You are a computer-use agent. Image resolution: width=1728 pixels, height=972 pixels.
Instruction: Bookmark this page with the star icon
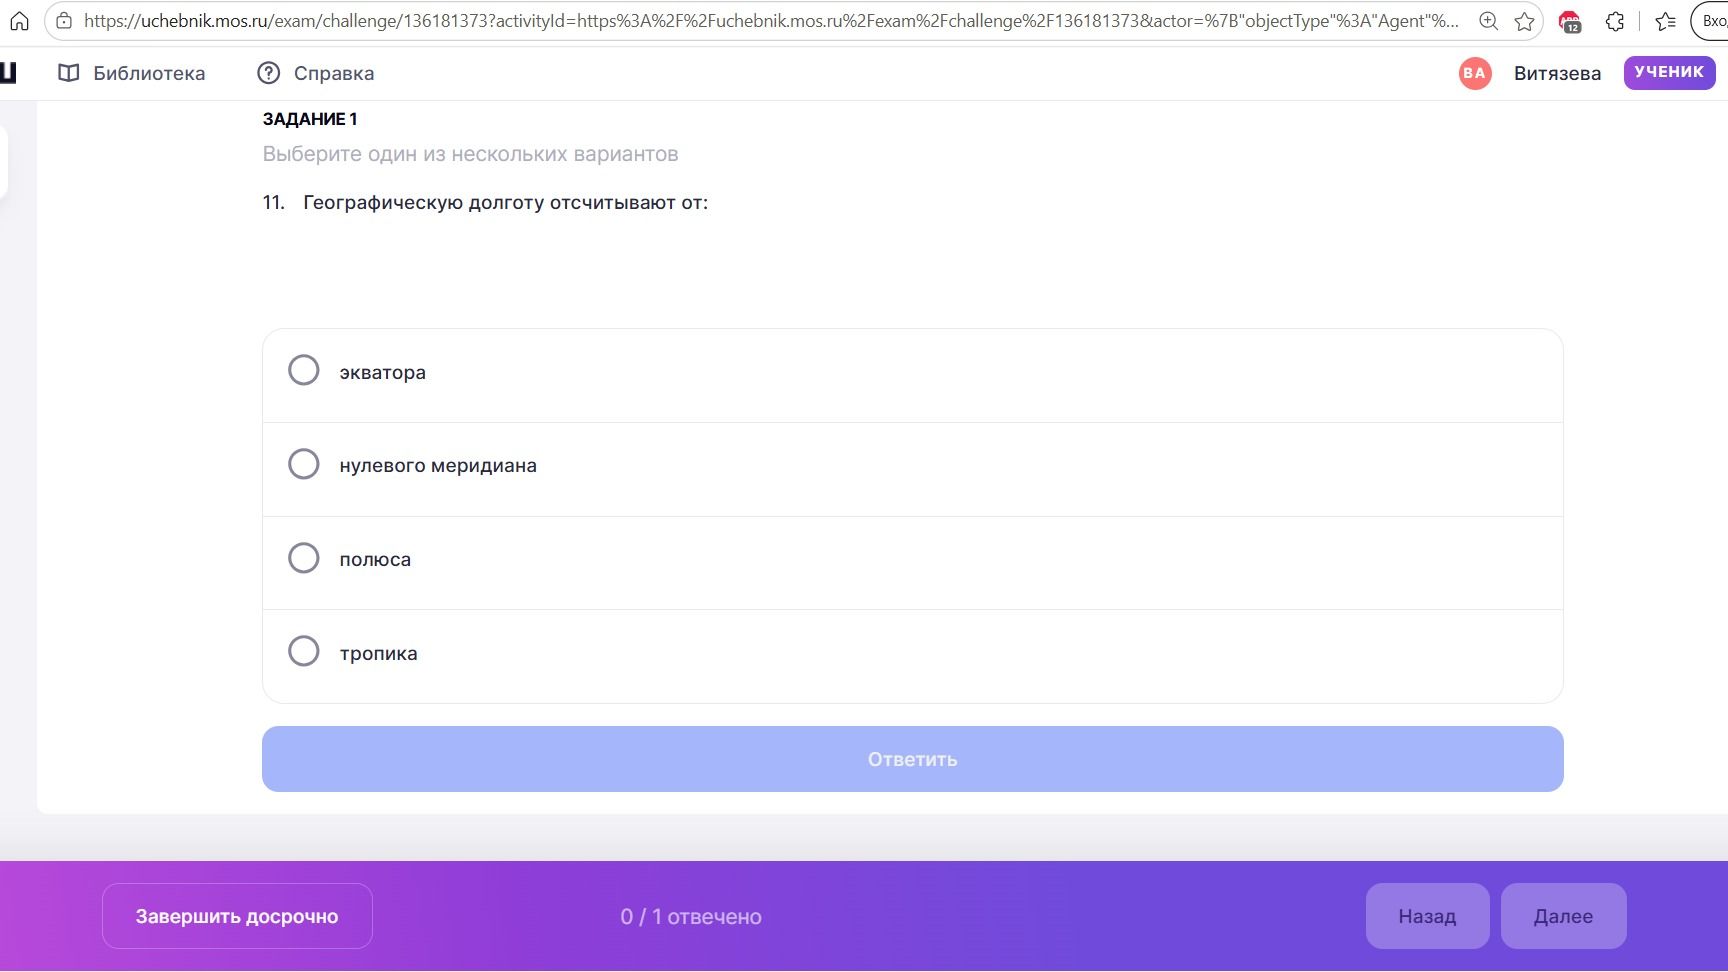pyautogui.click(x=1524, y=21)
